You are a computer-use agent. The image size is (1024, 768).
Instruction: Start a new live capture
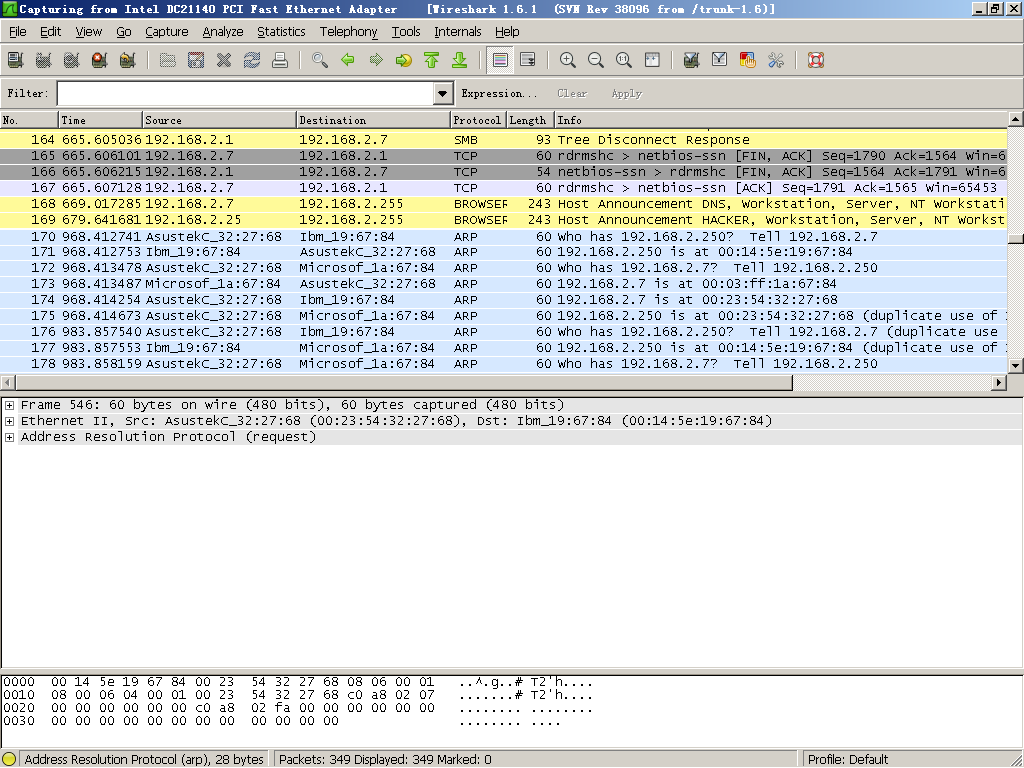tap(72, 60)
